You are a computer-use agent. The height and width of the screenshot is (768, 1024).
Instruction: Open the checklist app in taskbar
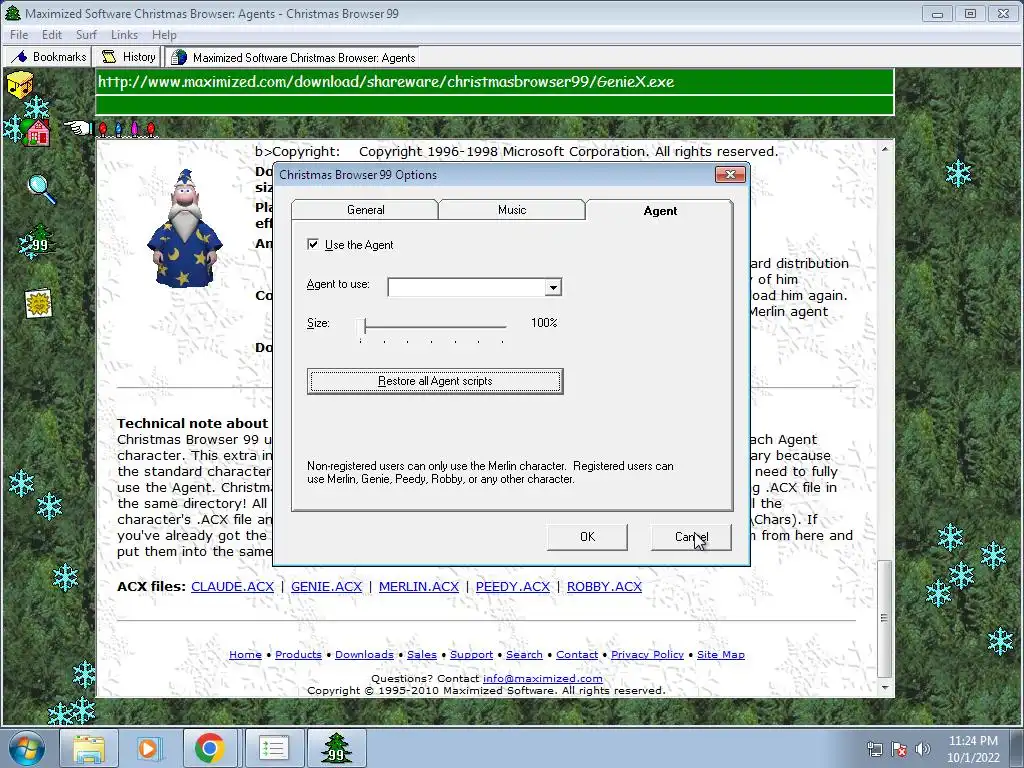[273, 748]
